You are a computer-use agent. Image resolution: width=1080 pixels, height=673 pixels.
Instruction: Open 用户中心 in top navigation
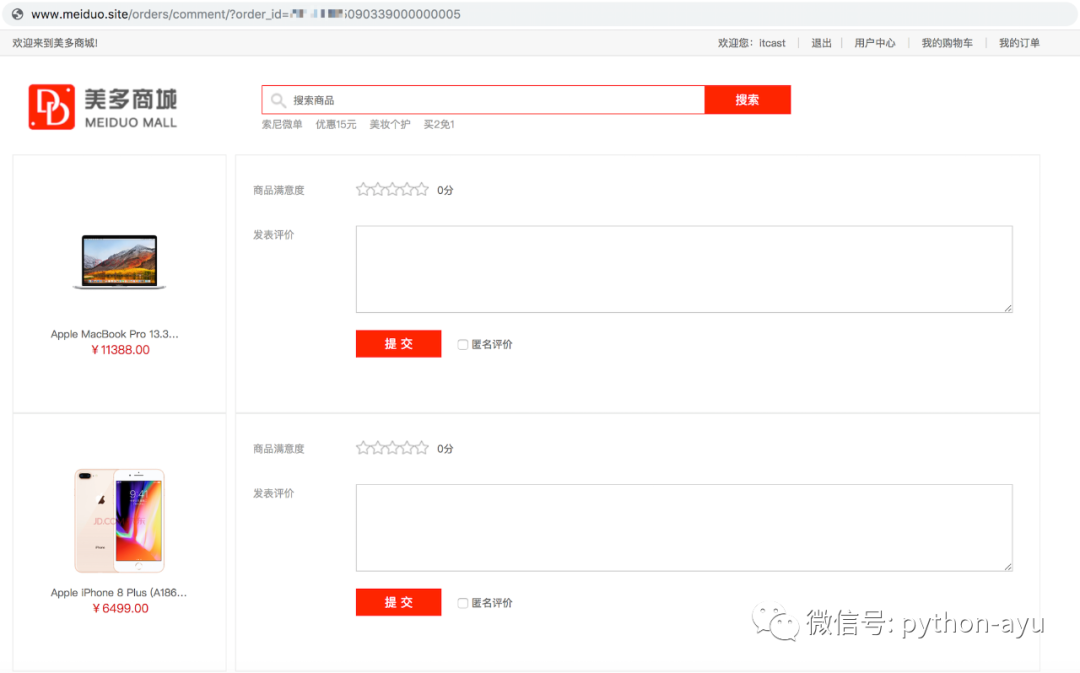[x=875, y=43]
